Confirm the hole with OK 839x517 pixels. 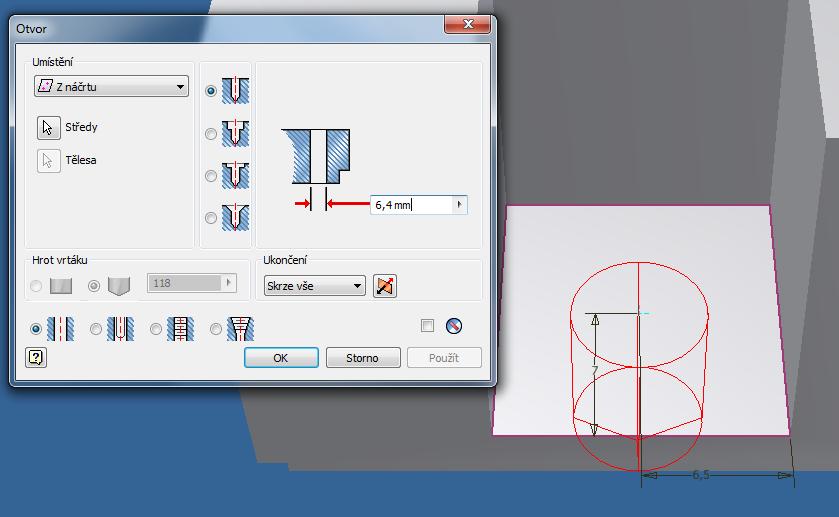(281, 358)
